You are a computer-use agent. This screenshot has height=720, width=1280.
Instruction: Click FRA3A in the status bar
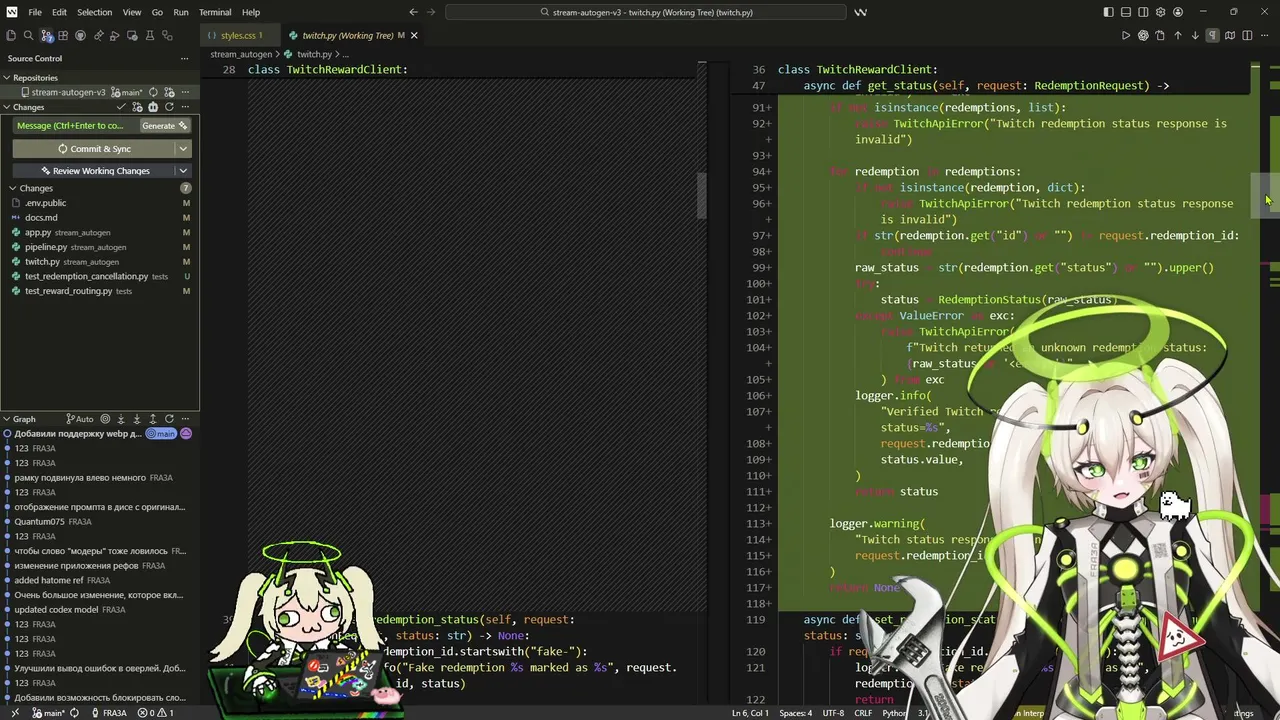click(108, 713)
